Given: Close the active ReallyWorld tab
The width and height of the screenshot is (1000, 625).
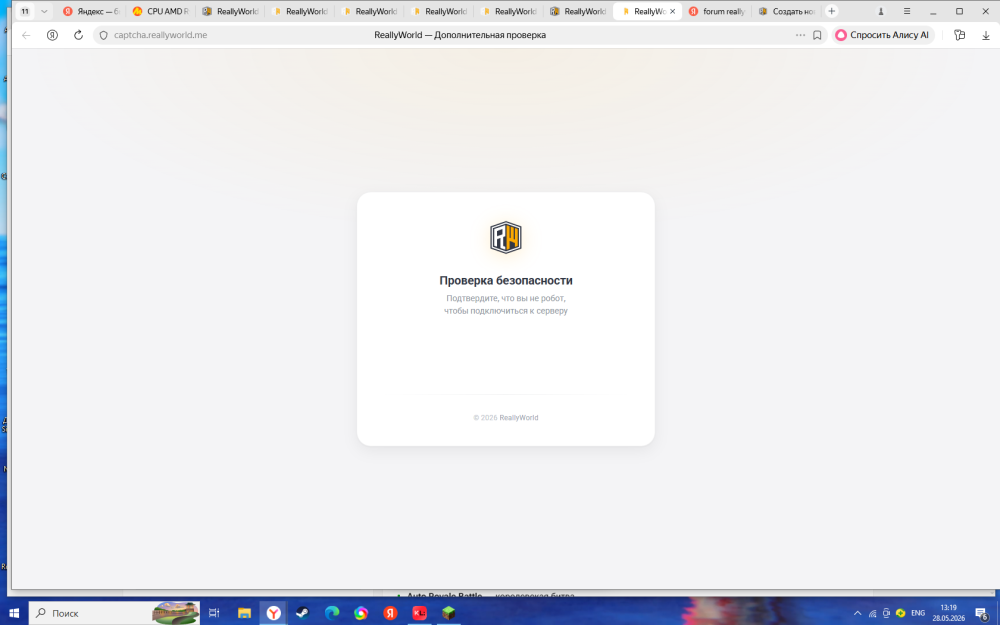Looking at the screenshot, I should (x=672, y=11).
